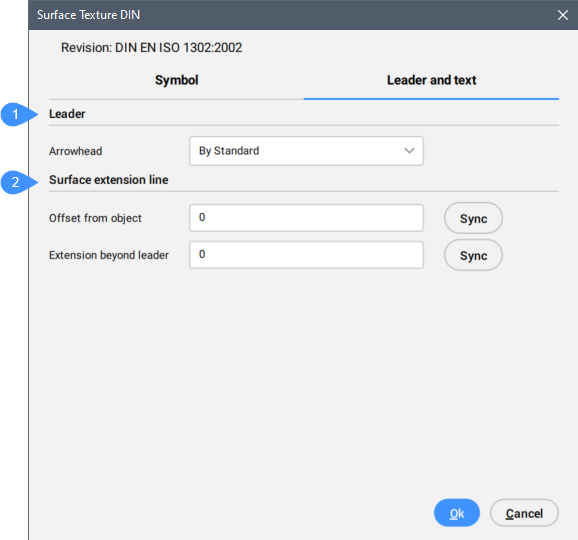578x540 pixels.
Task: Click the Extension beyond leader label
Action: (109, 255)
